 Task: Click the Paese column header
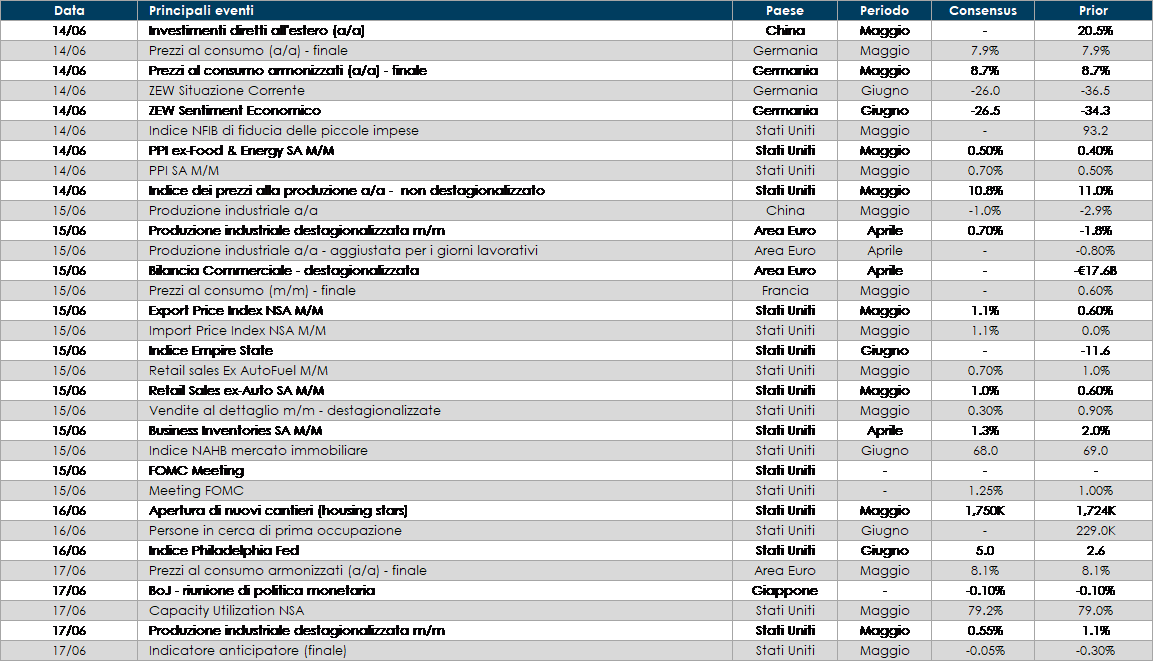click(784, 11)
